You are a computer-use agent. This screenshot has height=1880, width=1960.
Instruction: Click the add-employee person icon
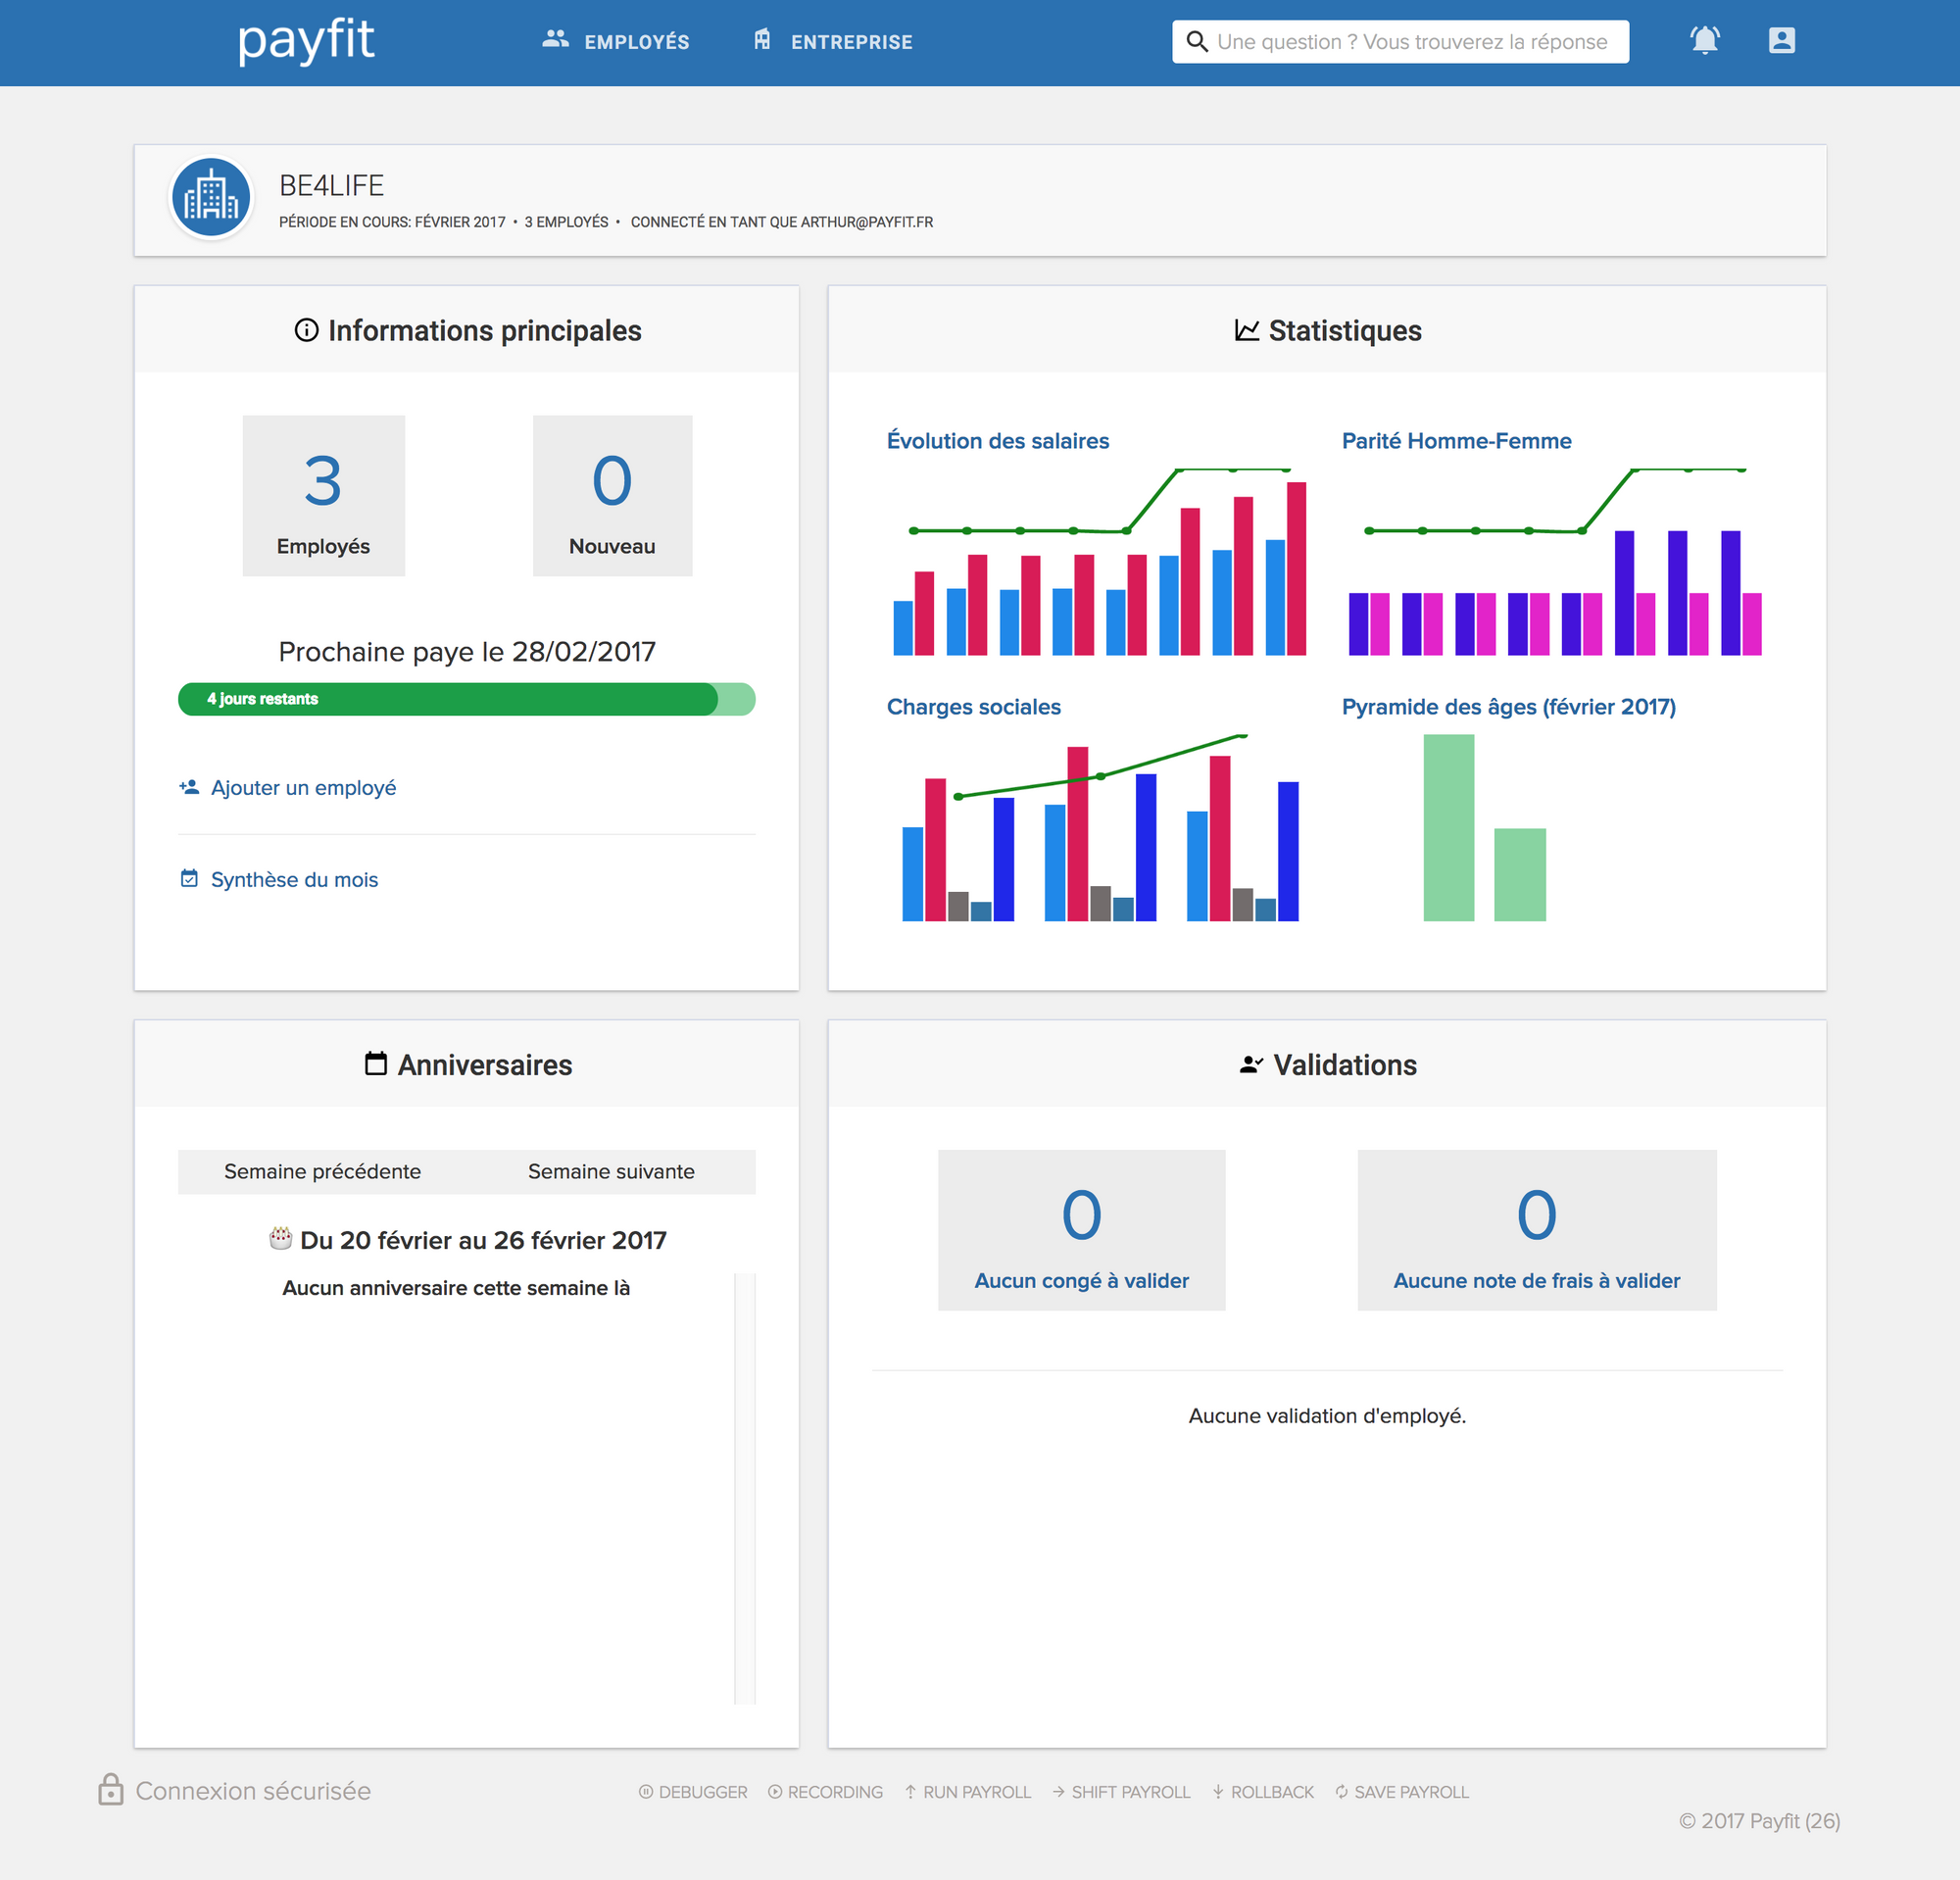coord(189,787)
